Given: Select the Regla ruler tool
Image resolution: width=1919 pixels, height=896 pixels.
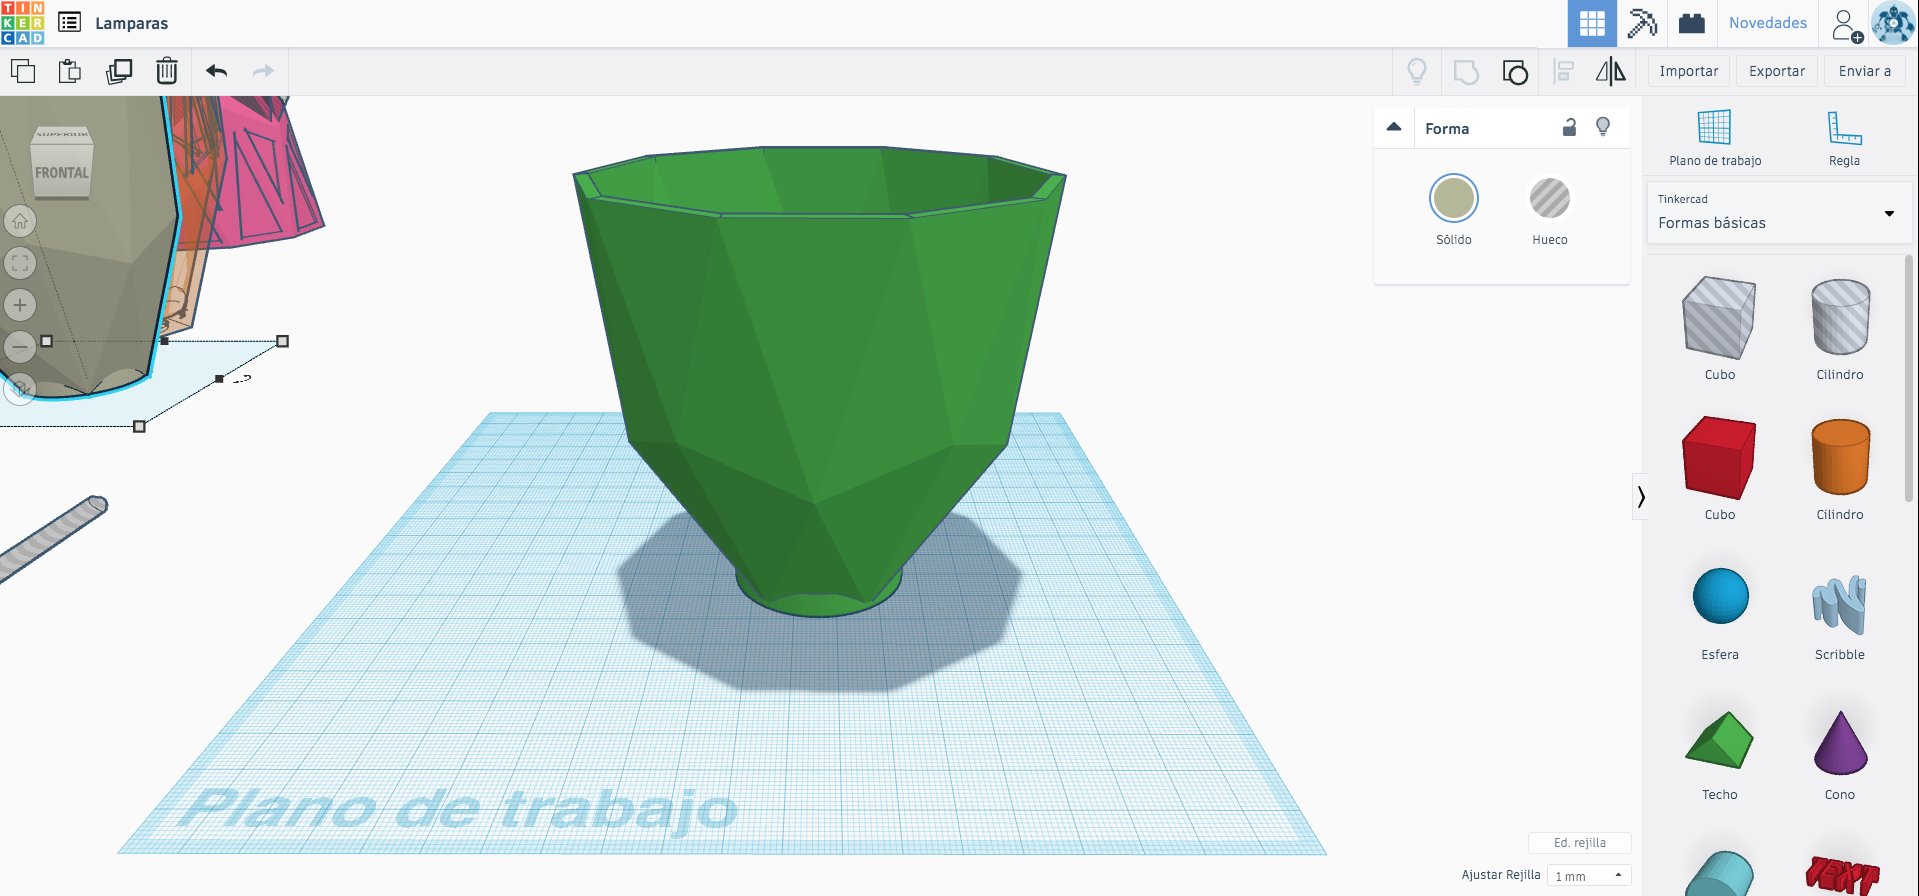Looking at the screenshot, I should (x=1844, y=138).
